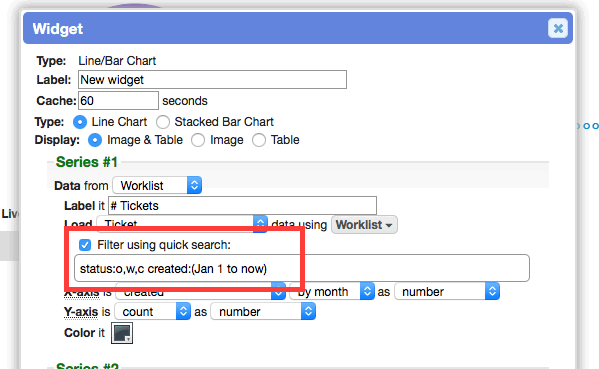Select Image only display option
599x369 pixels.
coord(198,140)
